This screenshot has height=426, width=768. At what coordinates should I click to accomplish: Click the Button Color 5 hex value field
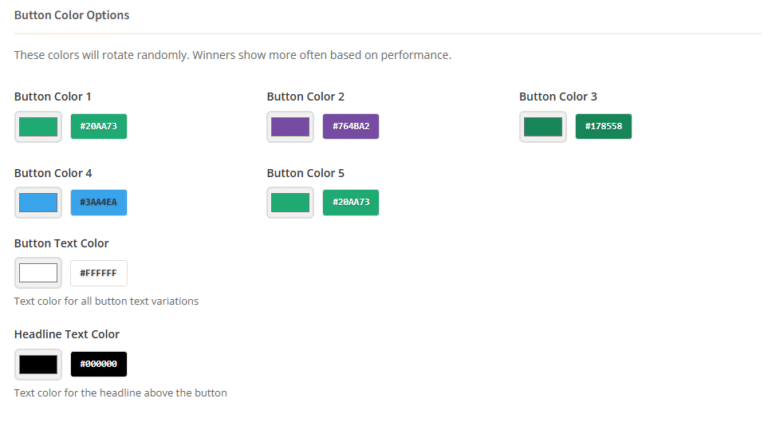point(351,203)
